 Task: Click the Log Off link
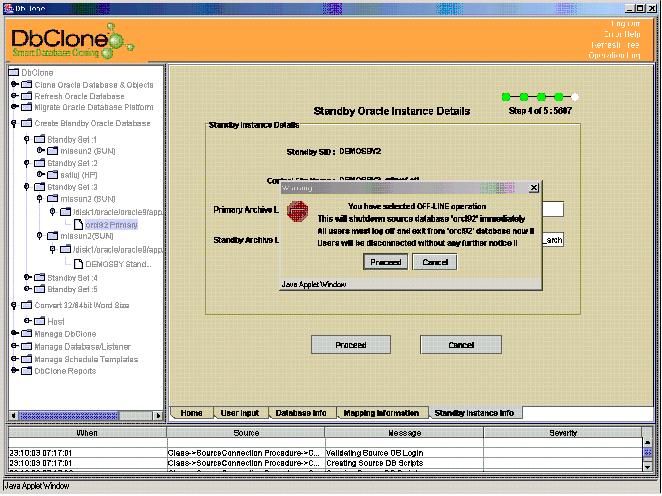625,24
